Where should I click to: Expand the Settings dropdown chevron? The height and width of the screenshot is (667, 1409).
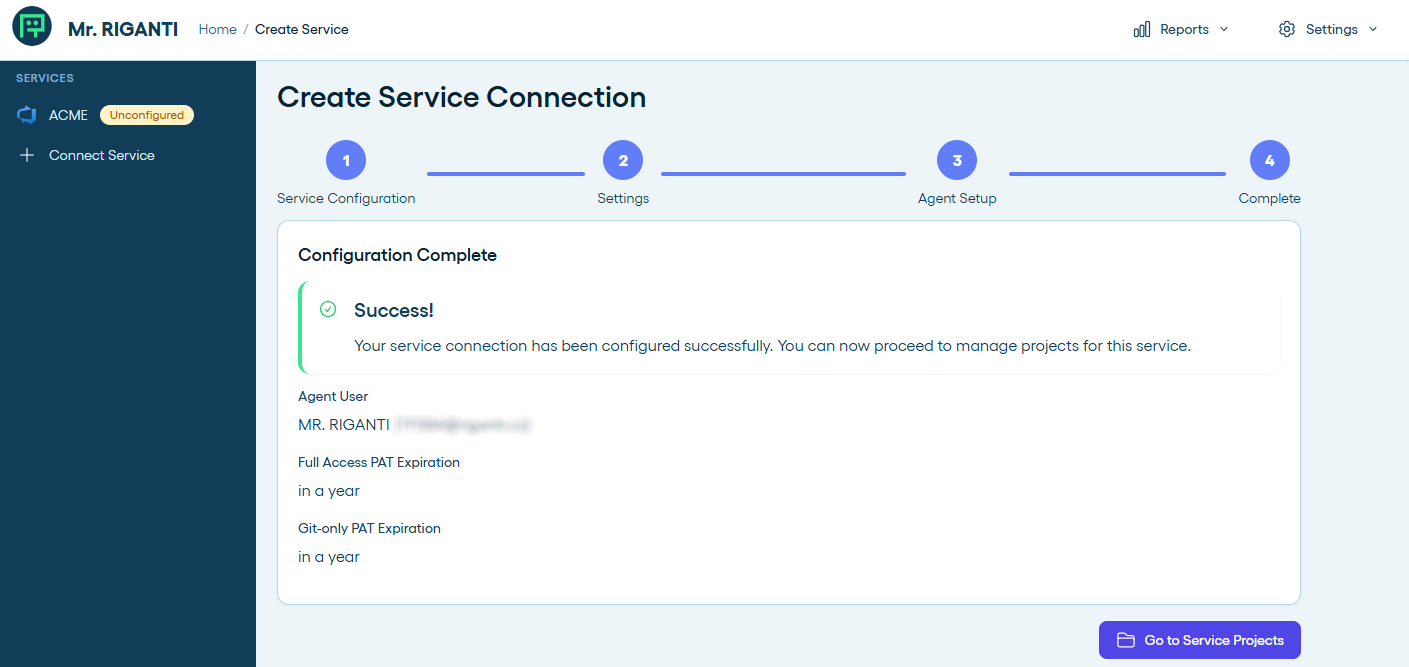point(1373,30)
